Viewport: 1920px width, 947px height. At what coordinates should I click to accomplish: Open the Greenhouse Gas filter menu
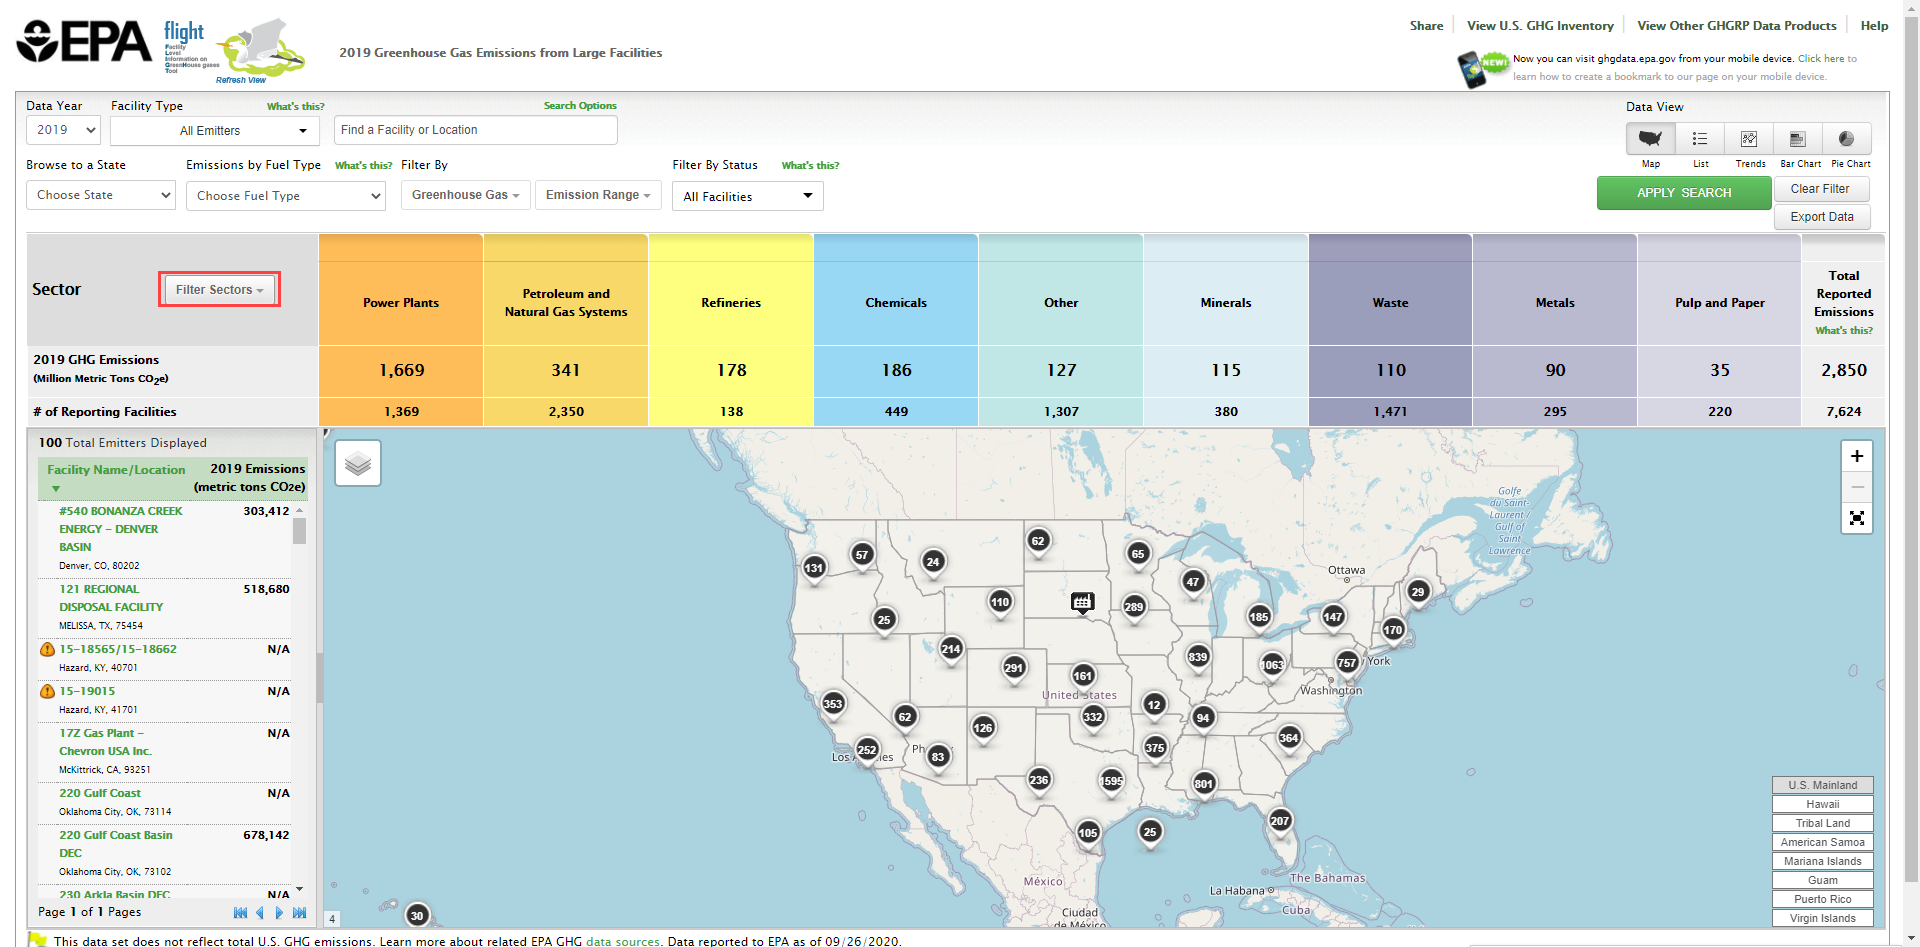[x=465, y=195]
